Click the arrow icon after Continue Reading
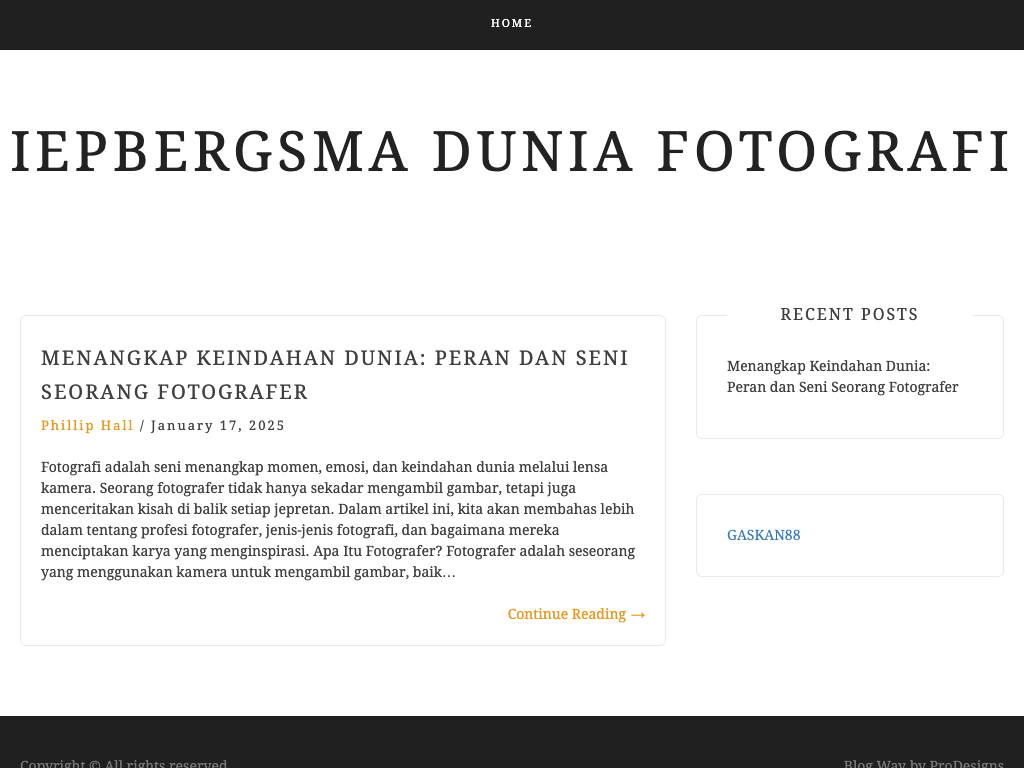 tap(638, 615)
